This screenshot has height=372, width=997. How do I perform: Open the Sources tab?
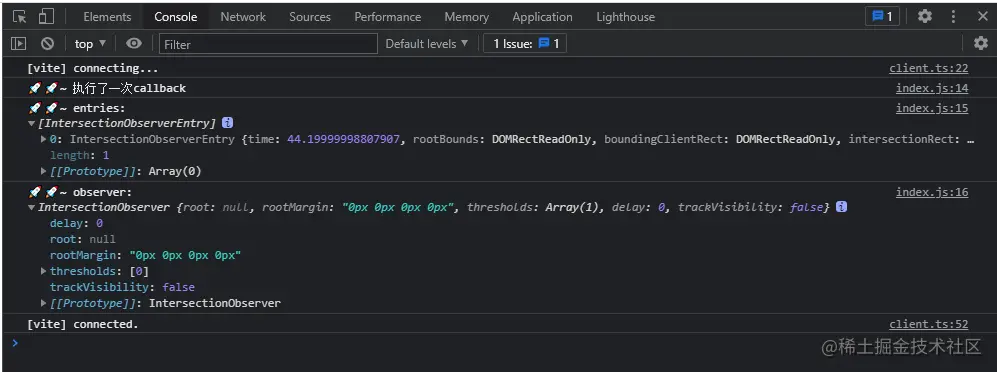click(310, 17)
